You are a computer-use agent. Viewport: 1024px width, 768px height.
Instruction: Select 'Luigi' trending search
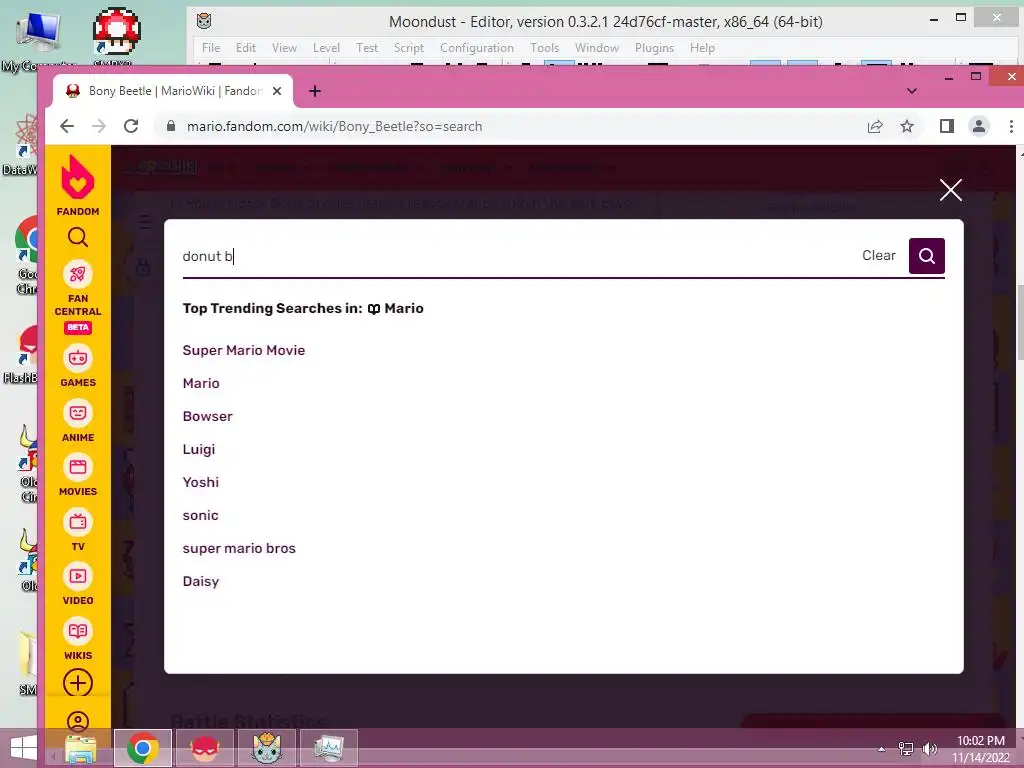point(199,449)
